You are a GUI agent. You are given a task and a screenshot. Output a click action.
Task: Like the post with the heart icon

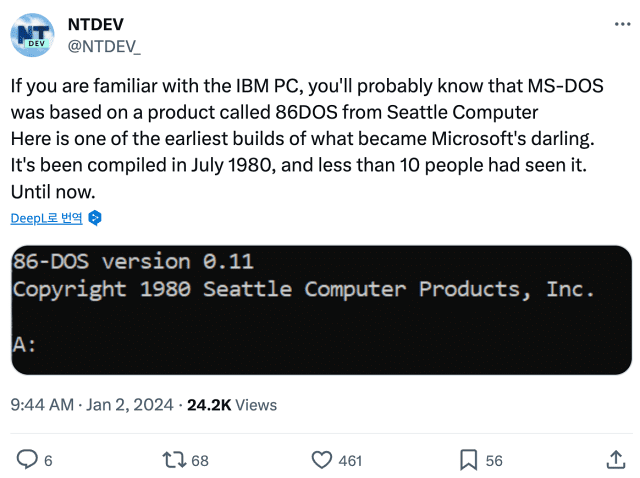pyautogui.click(x=321, y=459)
